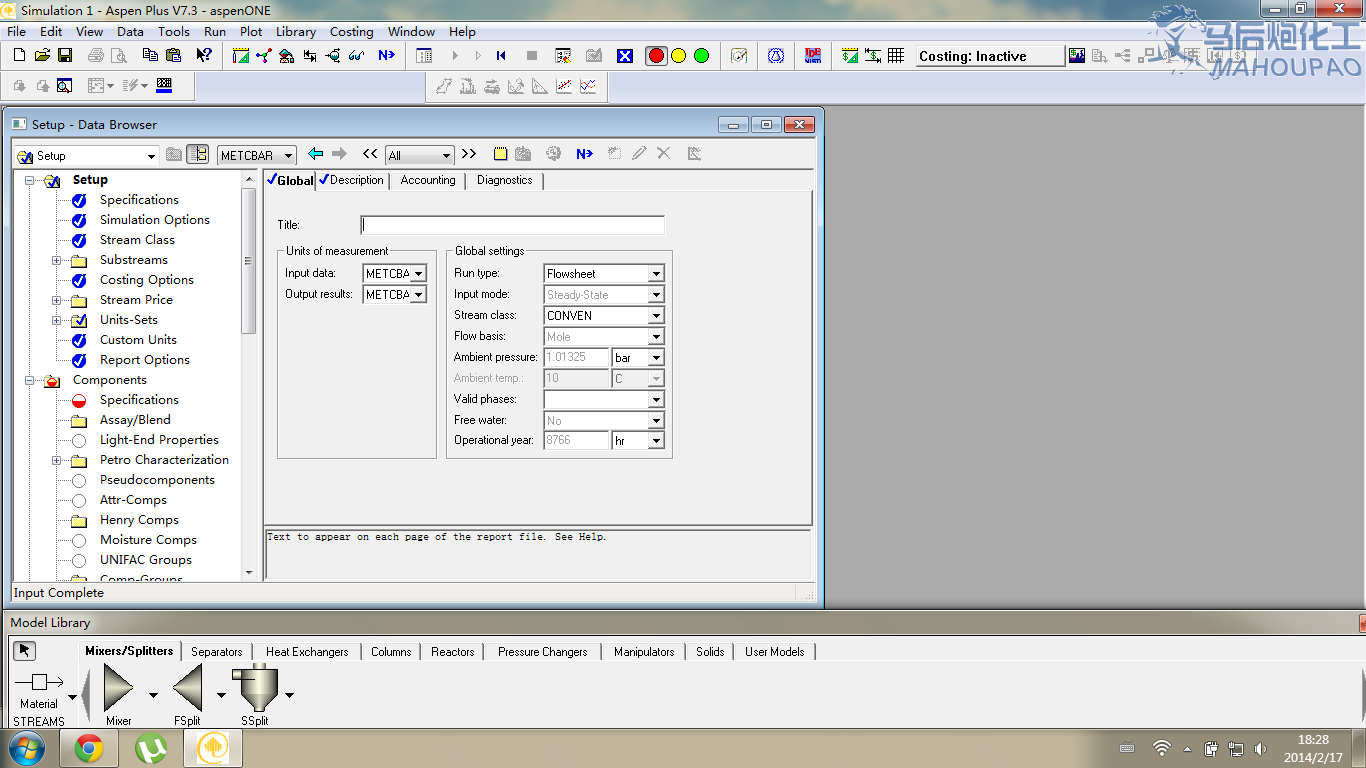The image size is (1366, 768).
Task: Click the main toolbar Next (N>) button
Action: pyautogui.click(x=386, y=56)
